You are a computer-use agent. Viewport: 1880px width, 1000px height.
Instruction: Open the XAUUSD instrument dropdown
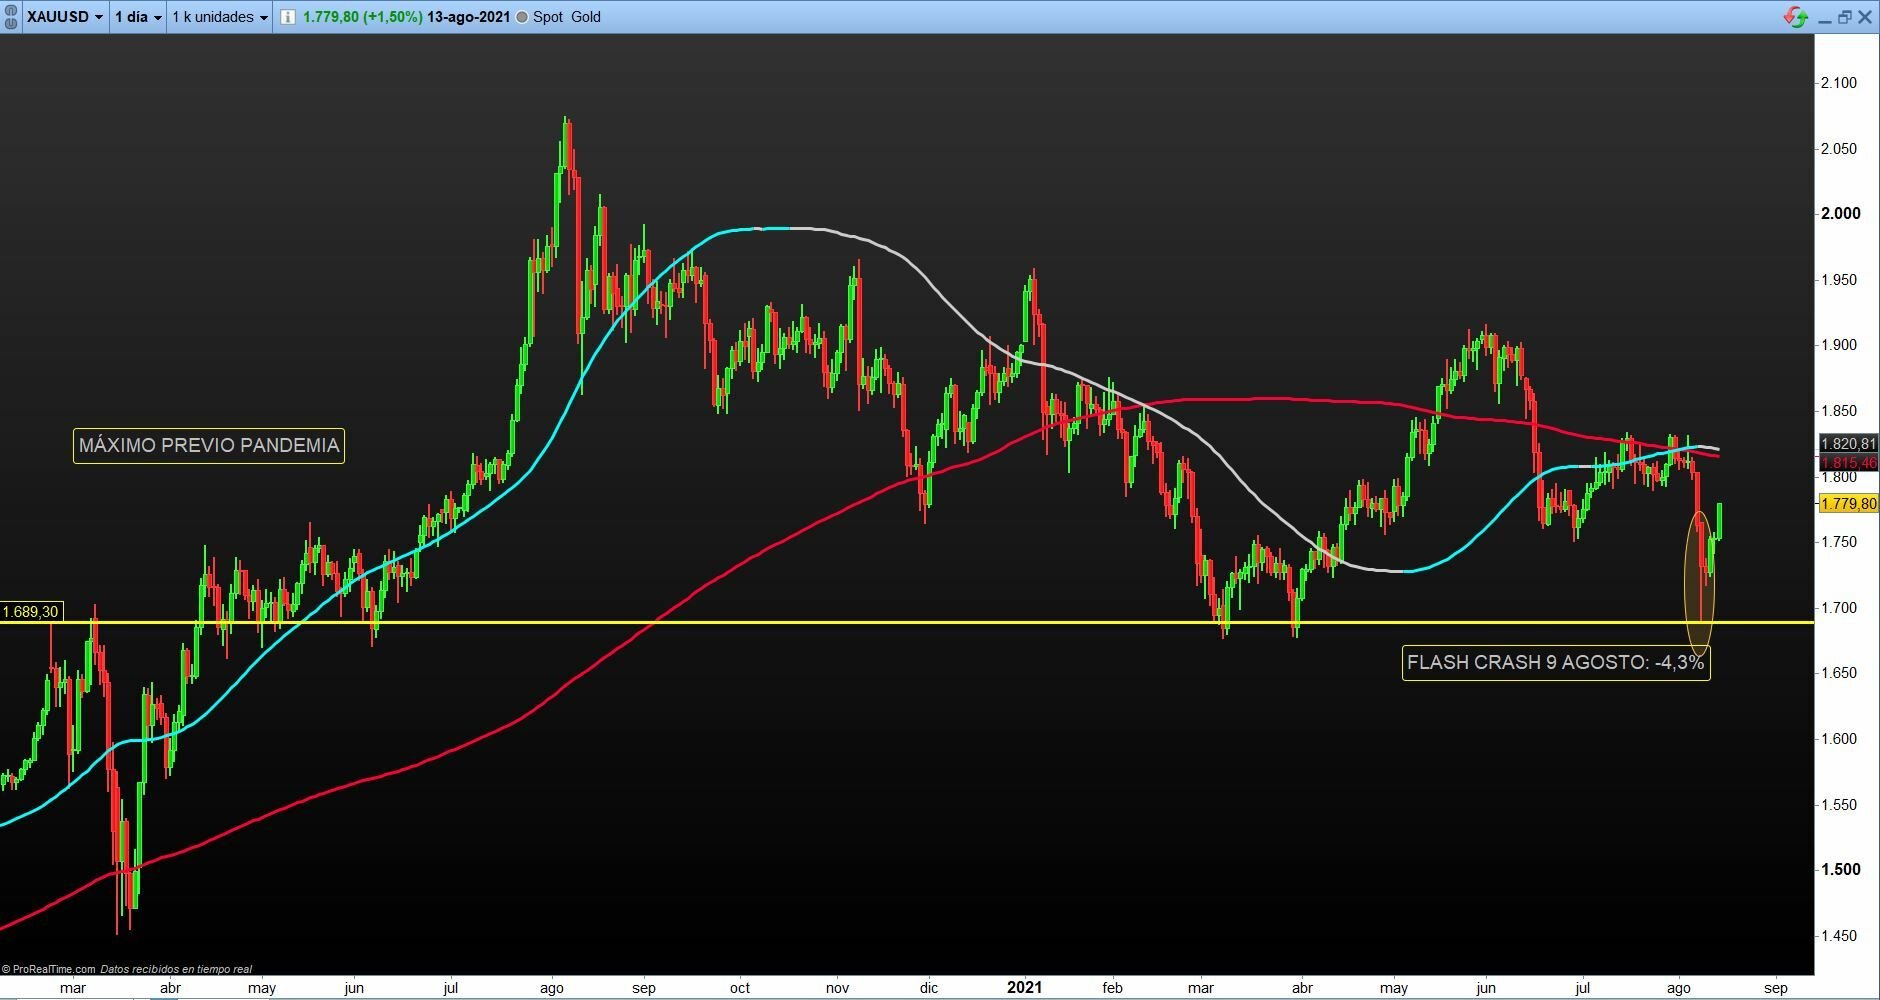click(65, 17)
